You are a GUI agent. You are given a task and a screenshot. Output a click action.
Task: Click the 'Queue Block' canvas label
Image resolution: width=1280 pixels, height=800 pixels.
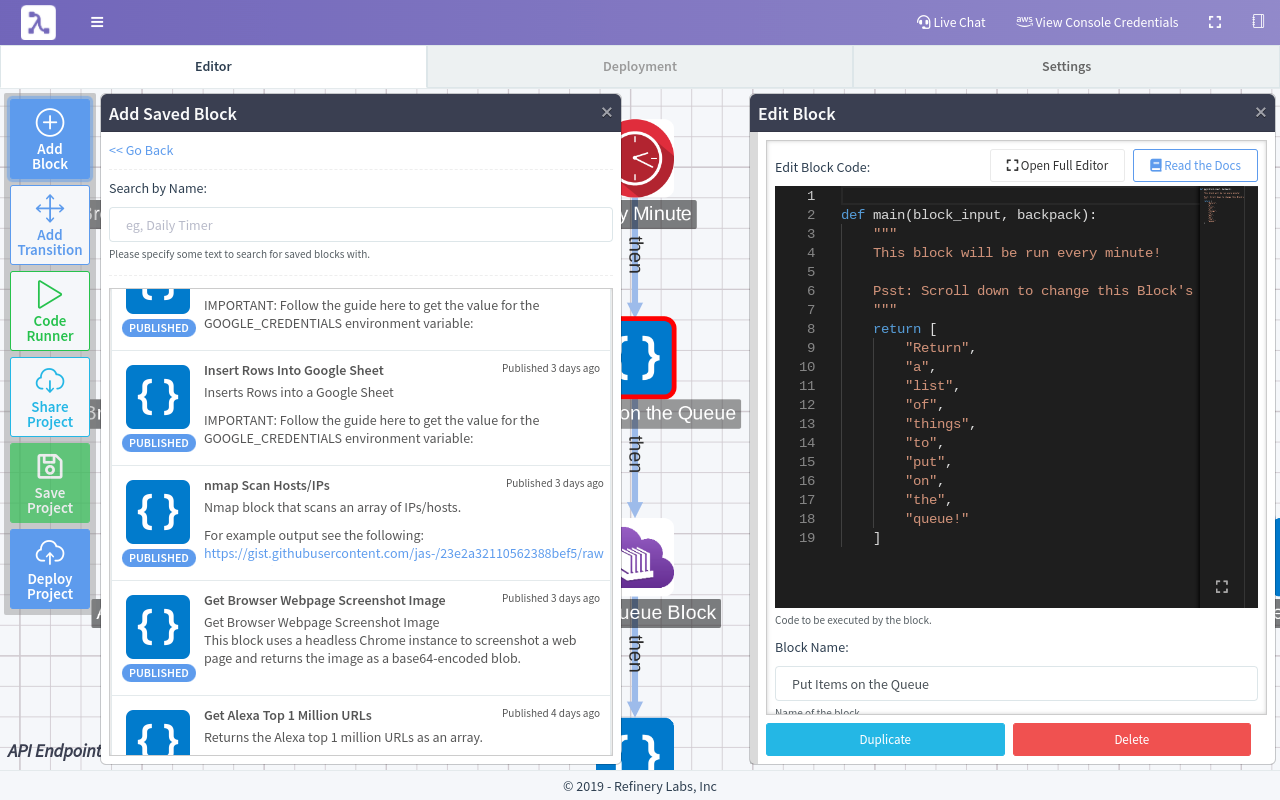pyautogui.click(x=670, y=613)
